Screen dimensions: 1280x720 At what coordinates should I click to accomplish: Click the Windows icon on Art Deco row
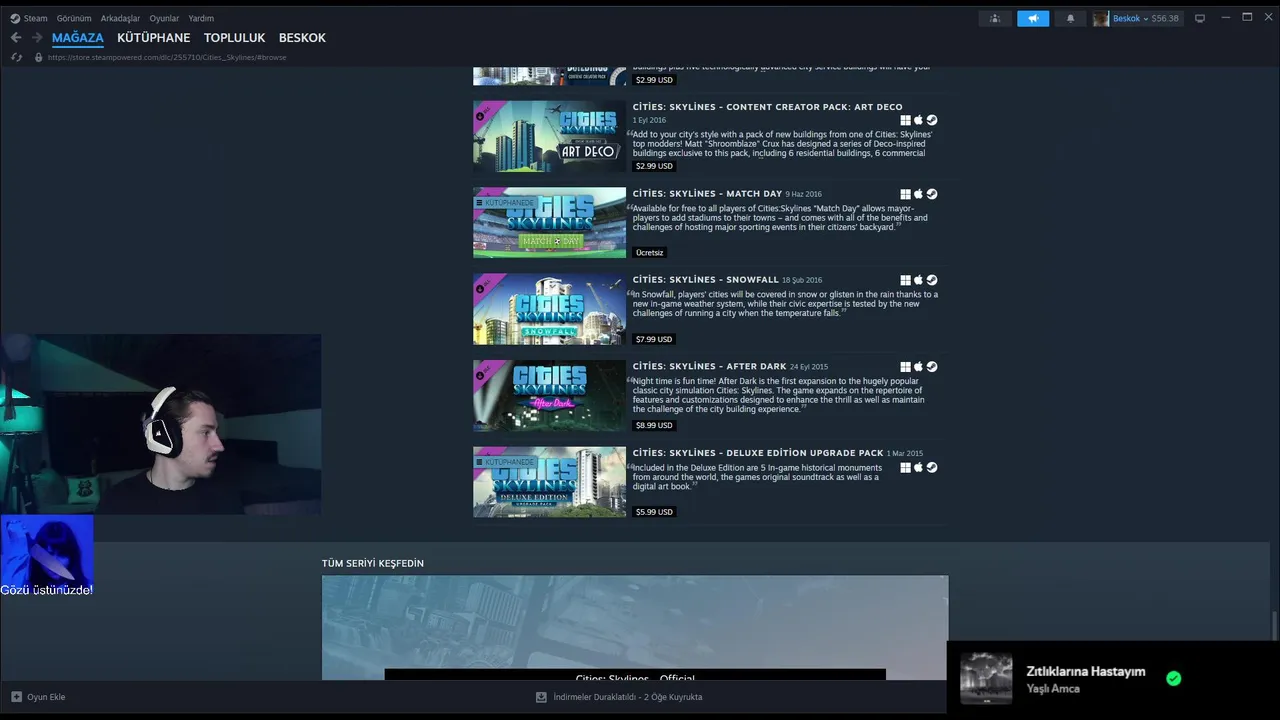(x=905, y=120)
